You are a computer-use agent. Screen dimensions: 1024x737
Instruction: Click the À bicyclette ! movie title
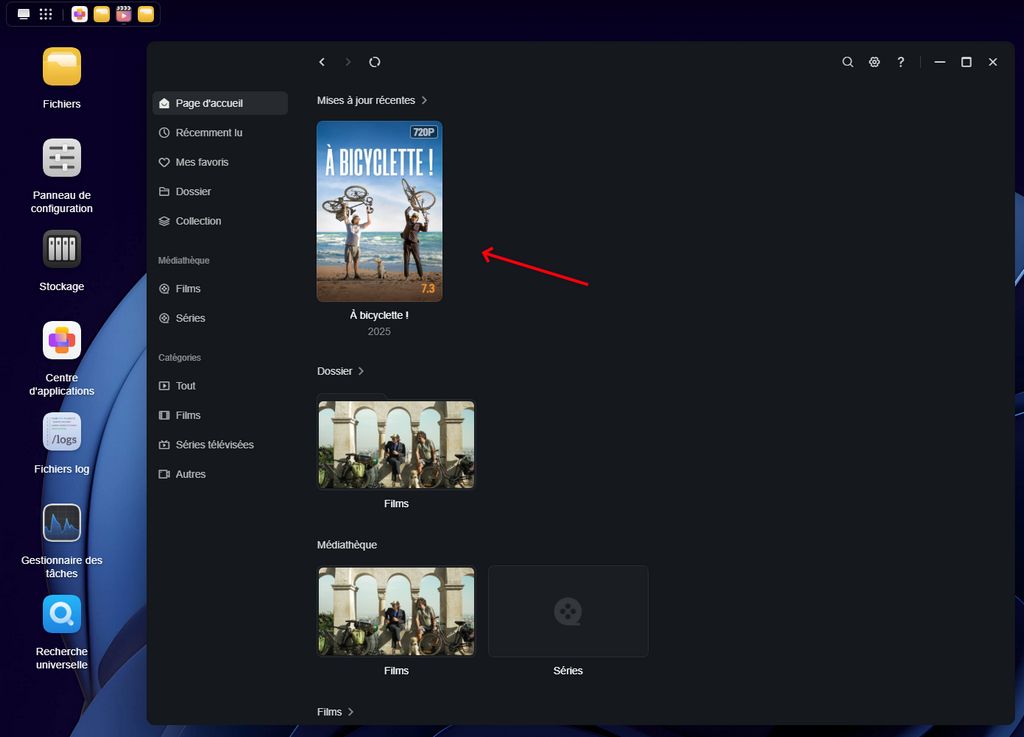click(379, 315)
